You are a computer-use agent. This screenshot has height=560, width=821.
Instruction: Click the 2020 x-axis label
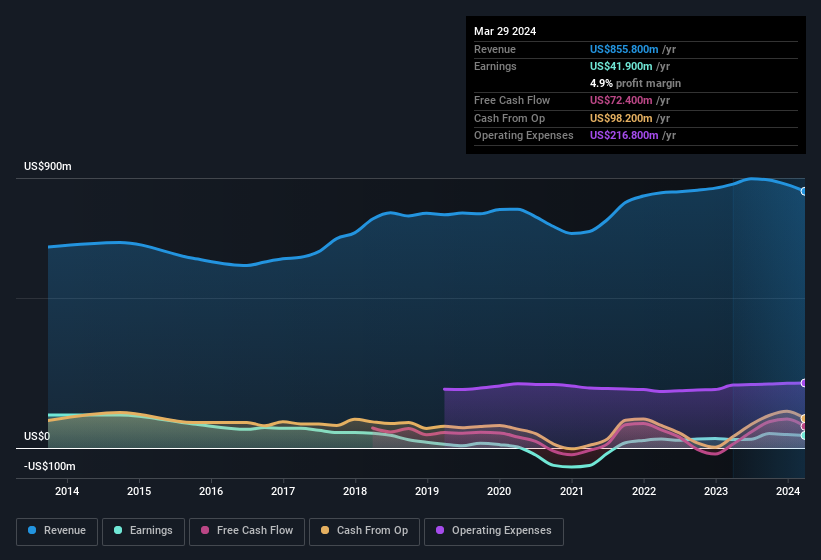[499, 491]
